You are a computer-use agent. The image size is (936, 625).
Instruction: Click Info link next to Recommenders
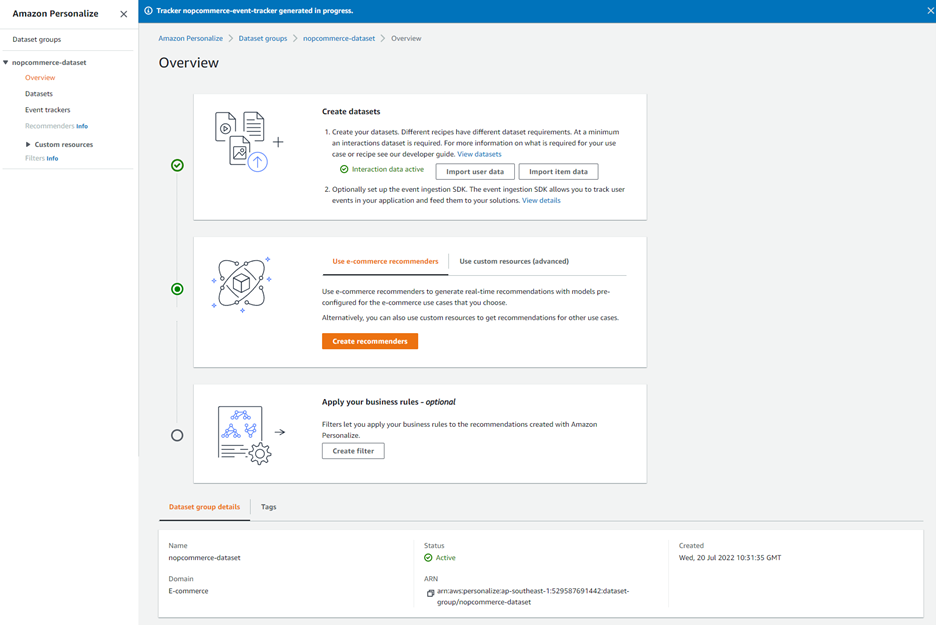pyautogui.click(x=82, y=126)
